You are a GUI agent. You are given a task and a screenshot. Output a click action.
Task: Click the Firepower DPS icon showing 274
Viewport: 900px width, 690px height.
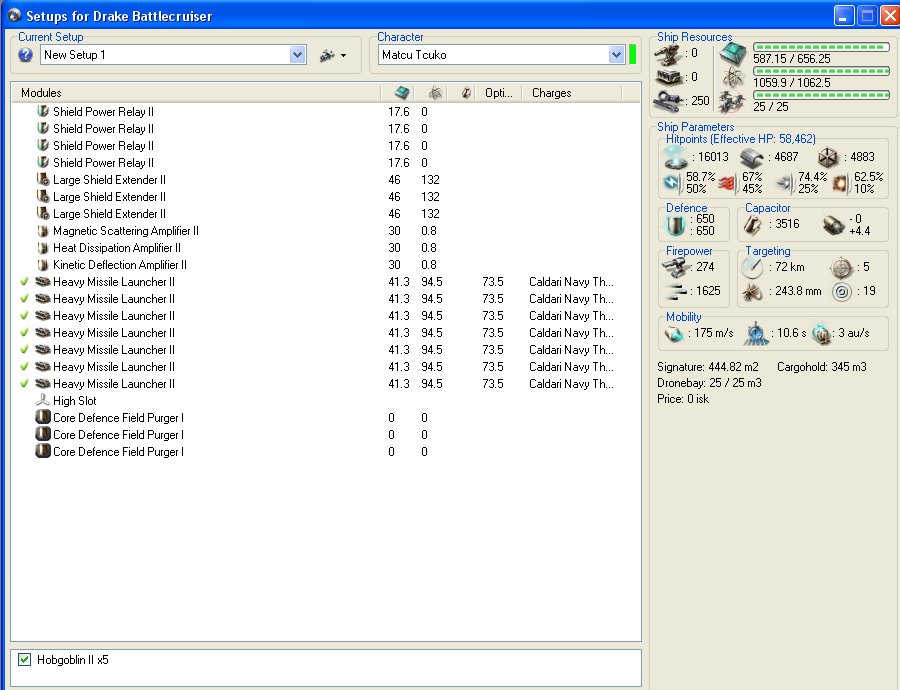point(676,268)
